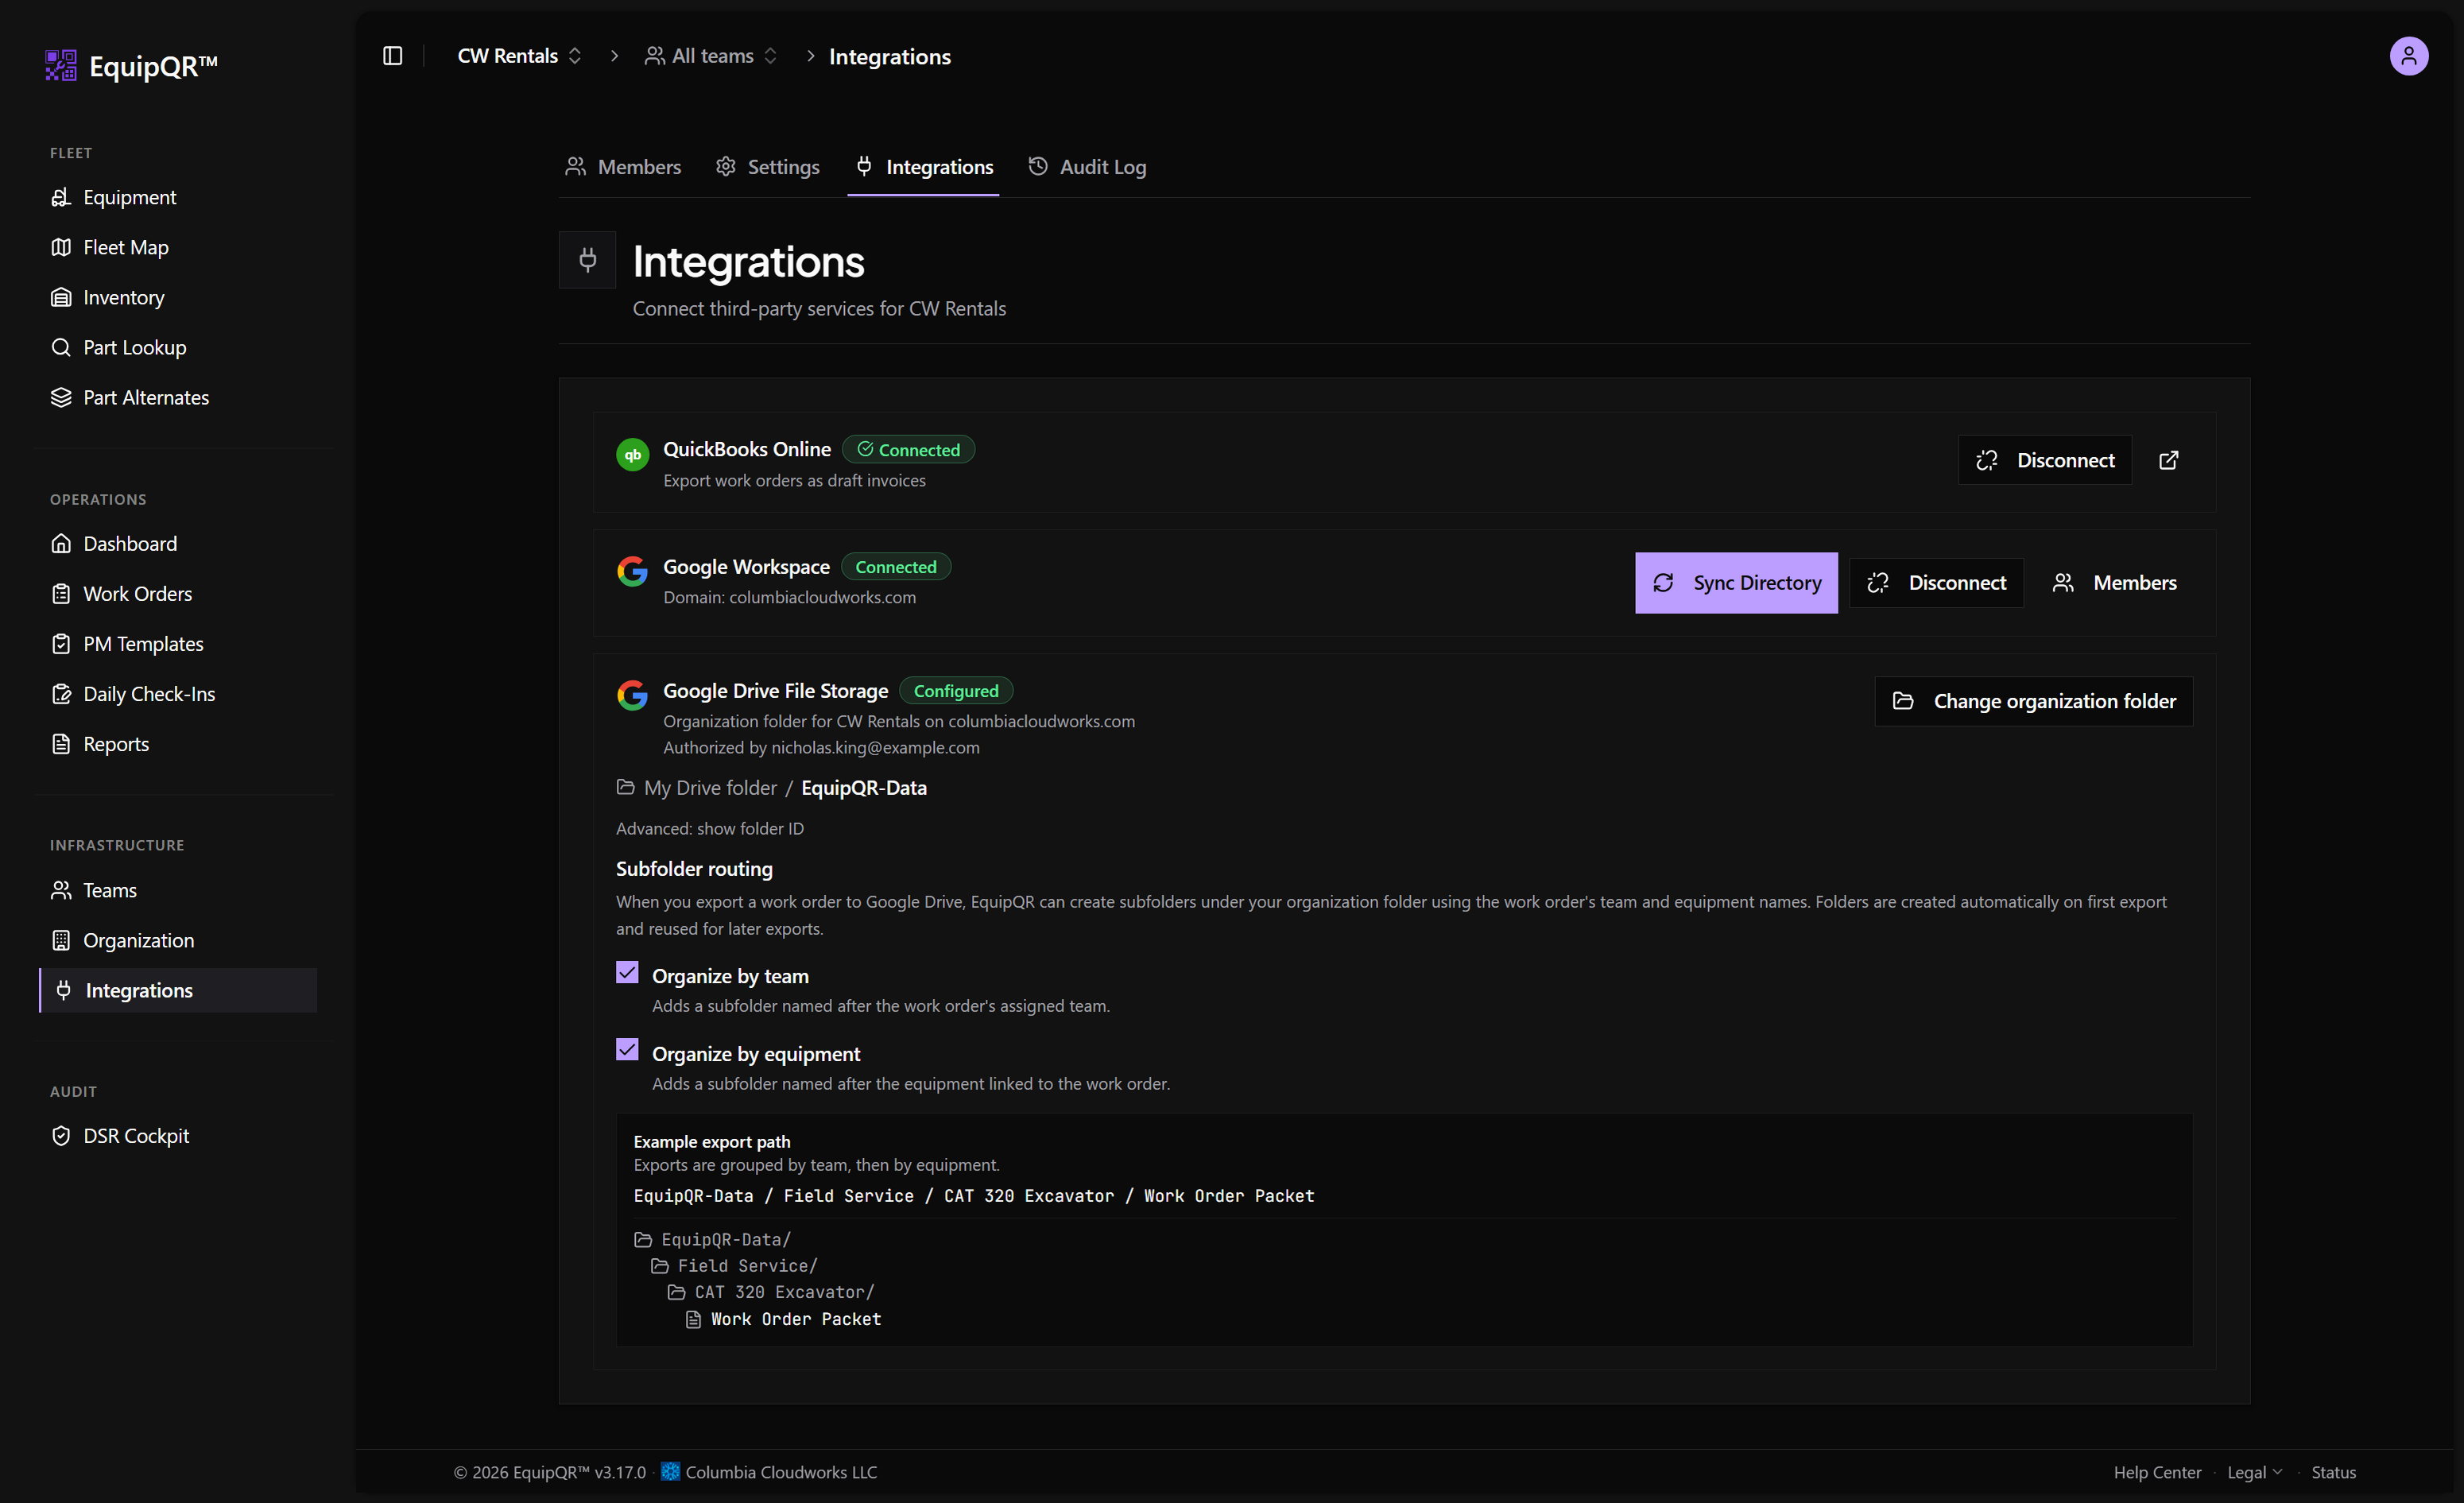Toggle Organize by equipment checkbox
The height and width of the screenshot is (1503, 2464).
coord(627,1049)
